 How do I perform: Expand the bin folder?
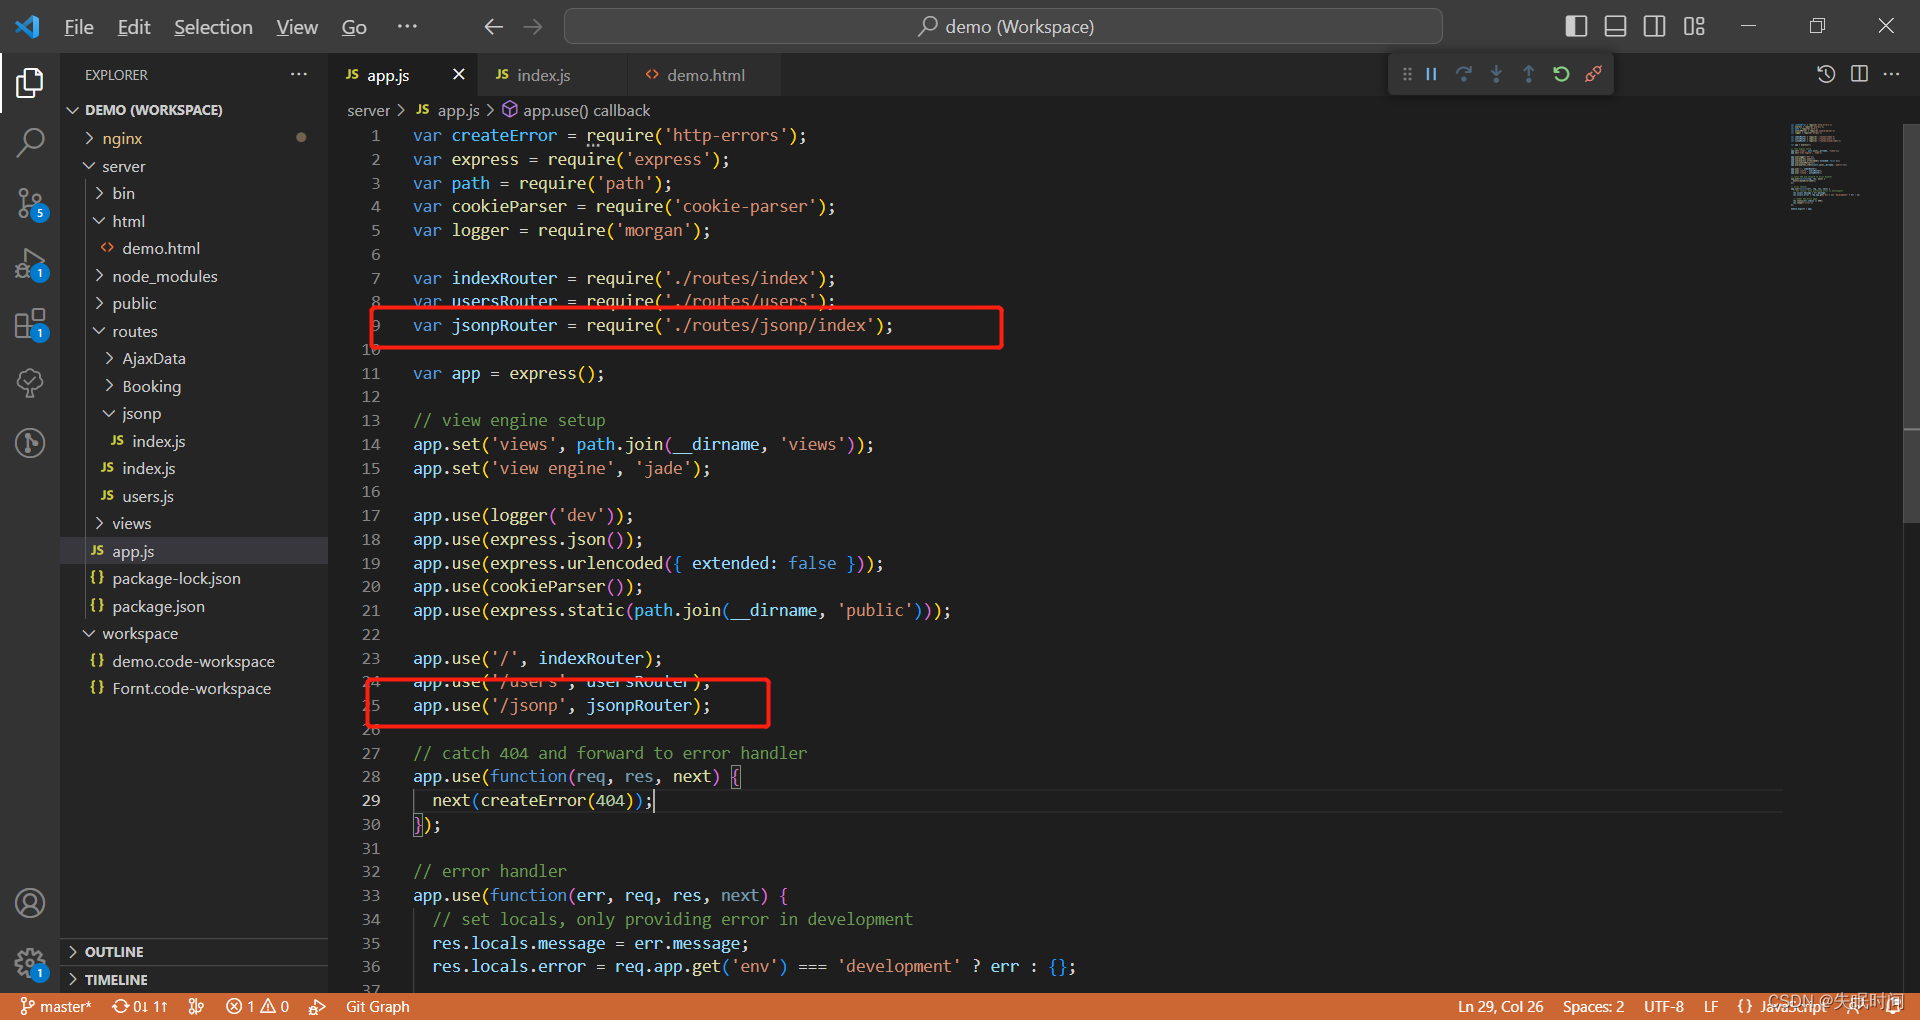tap(194, 193)
